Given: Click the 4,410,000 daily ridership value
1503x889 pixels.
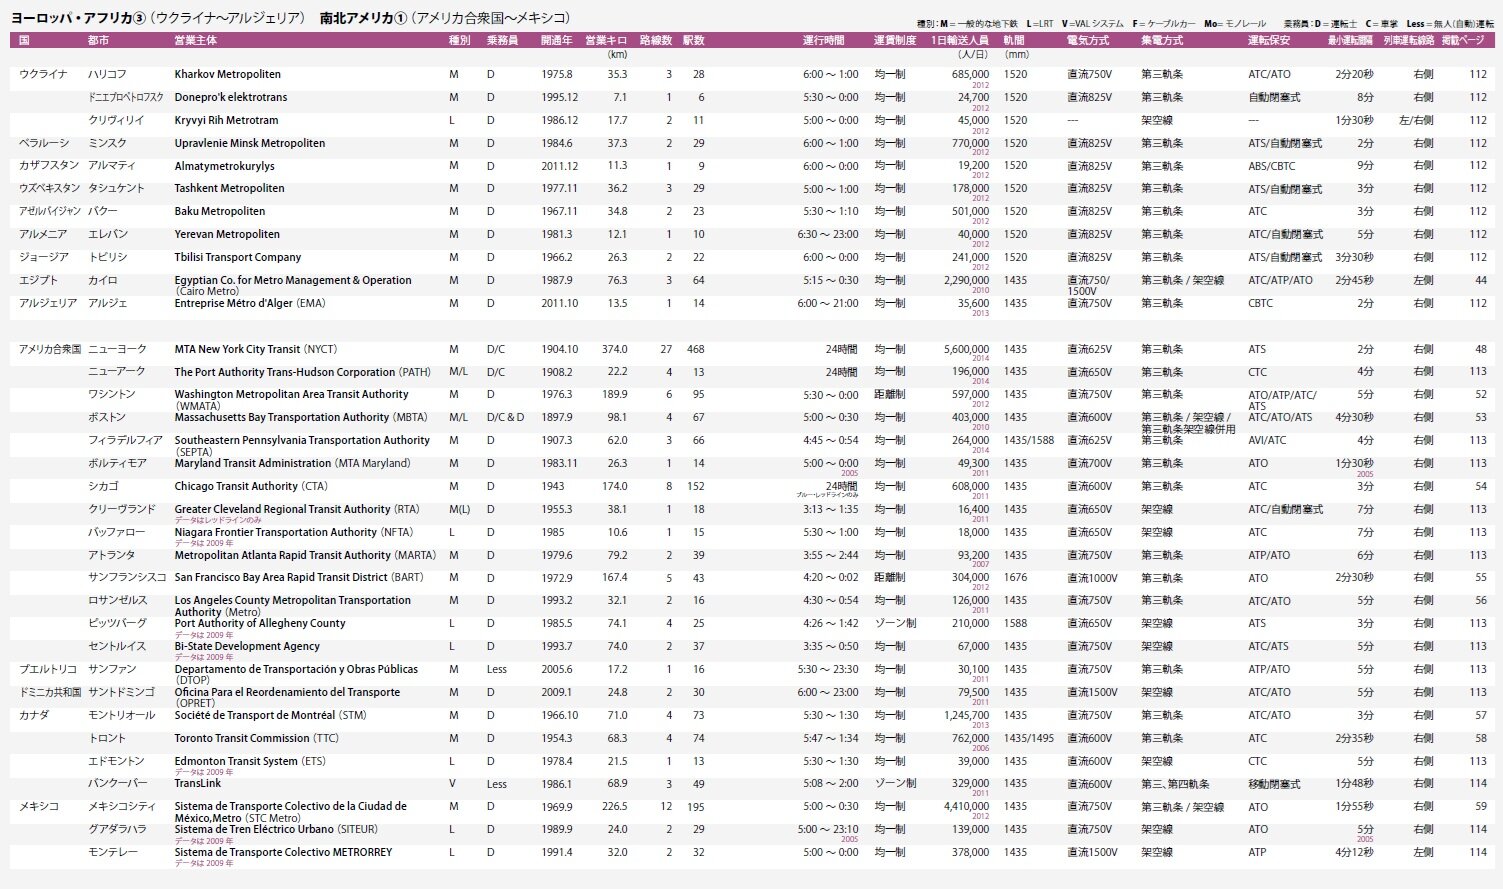Looking at the screenshot, I should pos(966,806).
